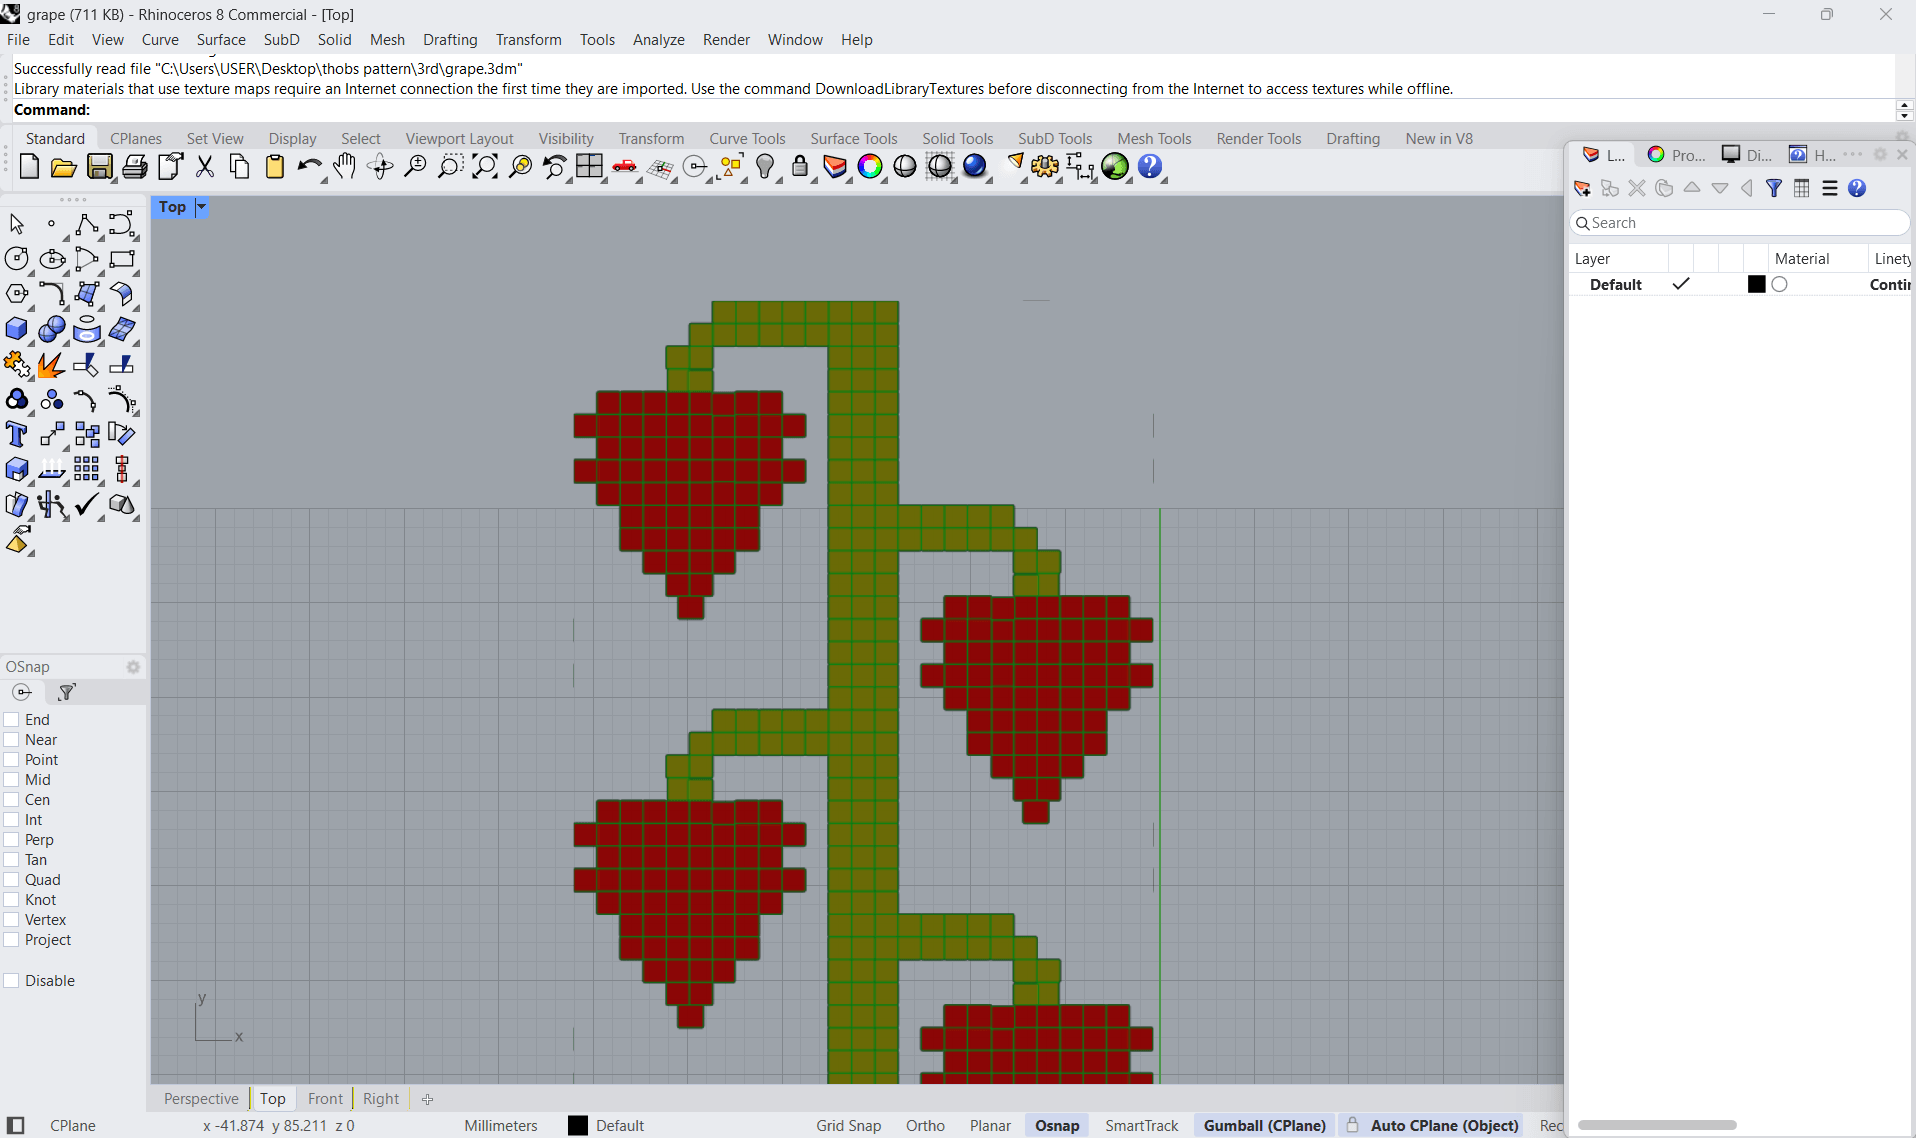This screenshot has width=1916, height=1138.
Task: Toggle Grid Snap in the status bar
Action: [848, 1125]
